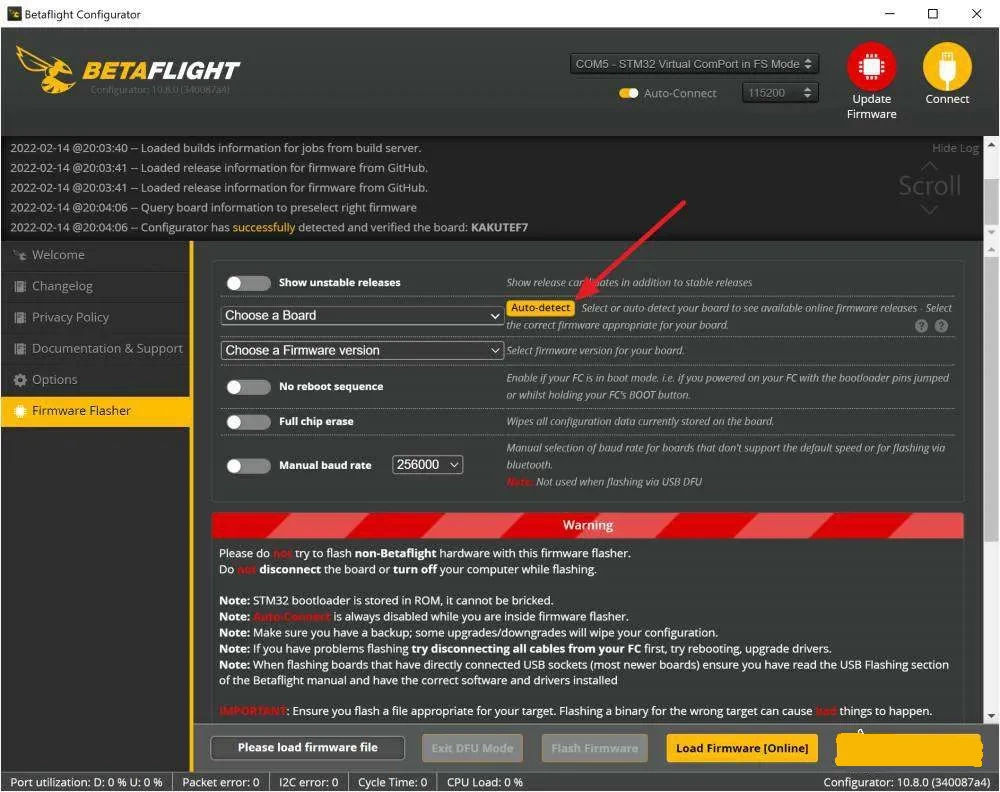Open the 256000 manual baud dropdown
1000x792 pixels.
click(x=427, y=465)
